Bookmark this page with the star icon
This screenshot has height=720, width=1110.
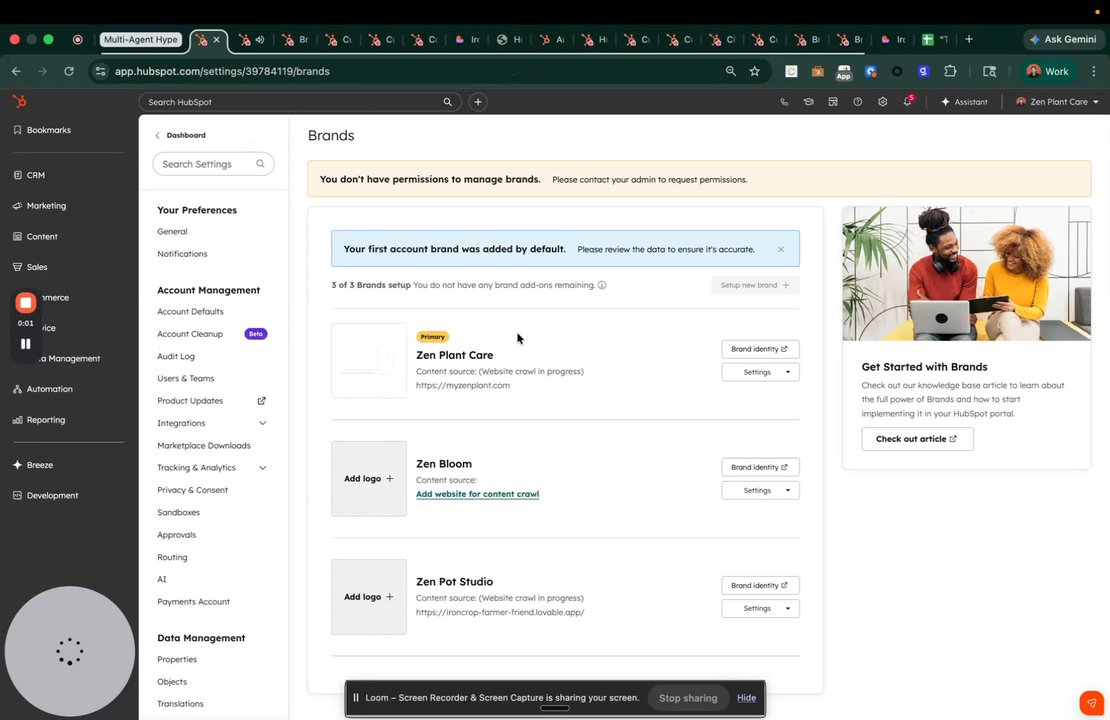pos(755,71)
